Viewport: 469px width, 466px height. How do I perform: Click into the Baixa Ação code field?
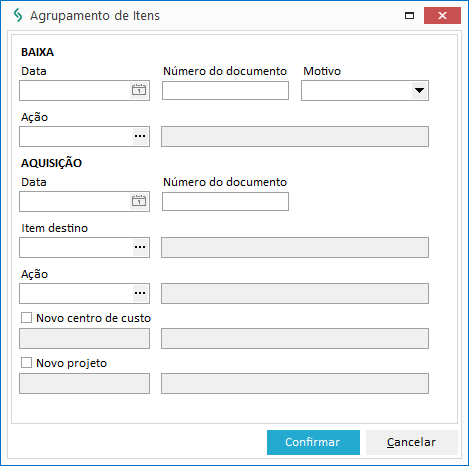[76, 136]
